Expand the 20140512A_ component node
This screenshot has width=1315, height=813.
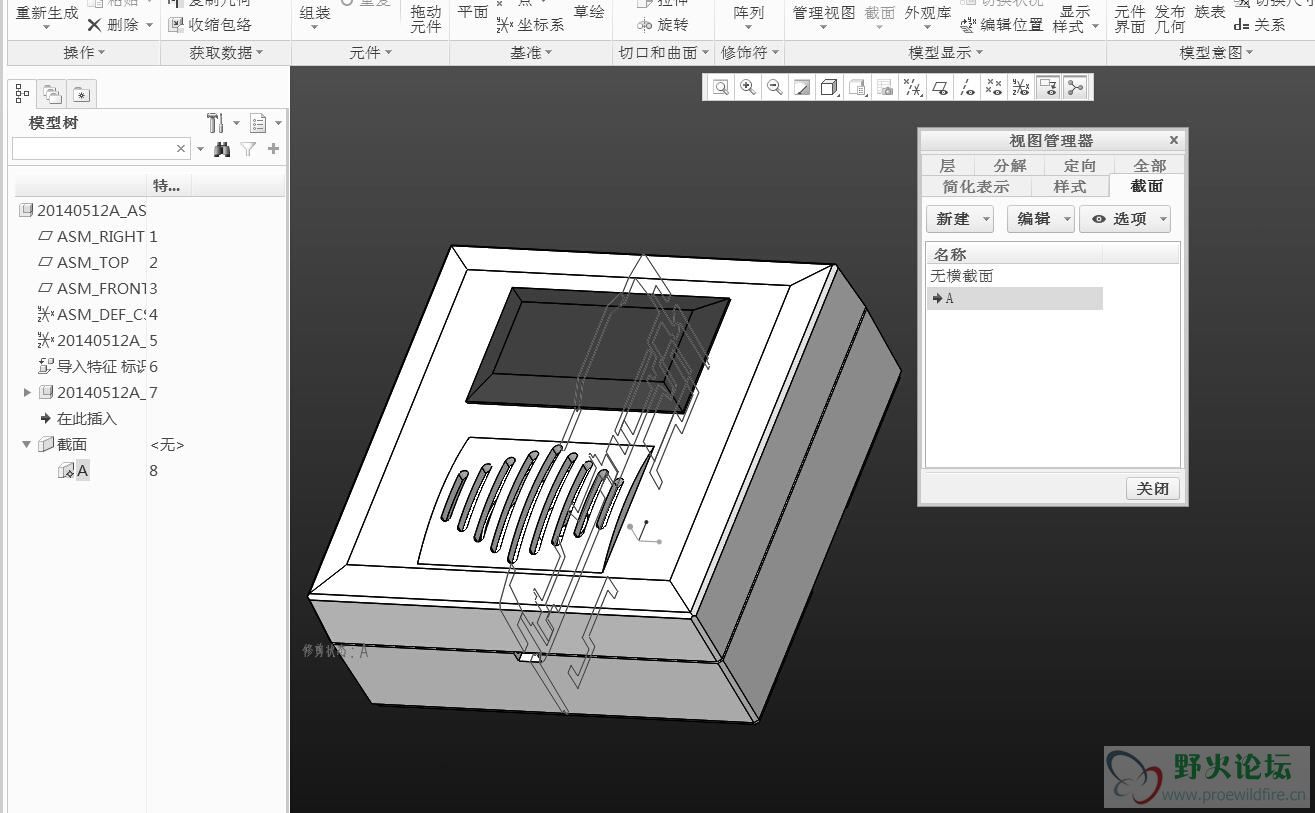[x=27, y=392]
